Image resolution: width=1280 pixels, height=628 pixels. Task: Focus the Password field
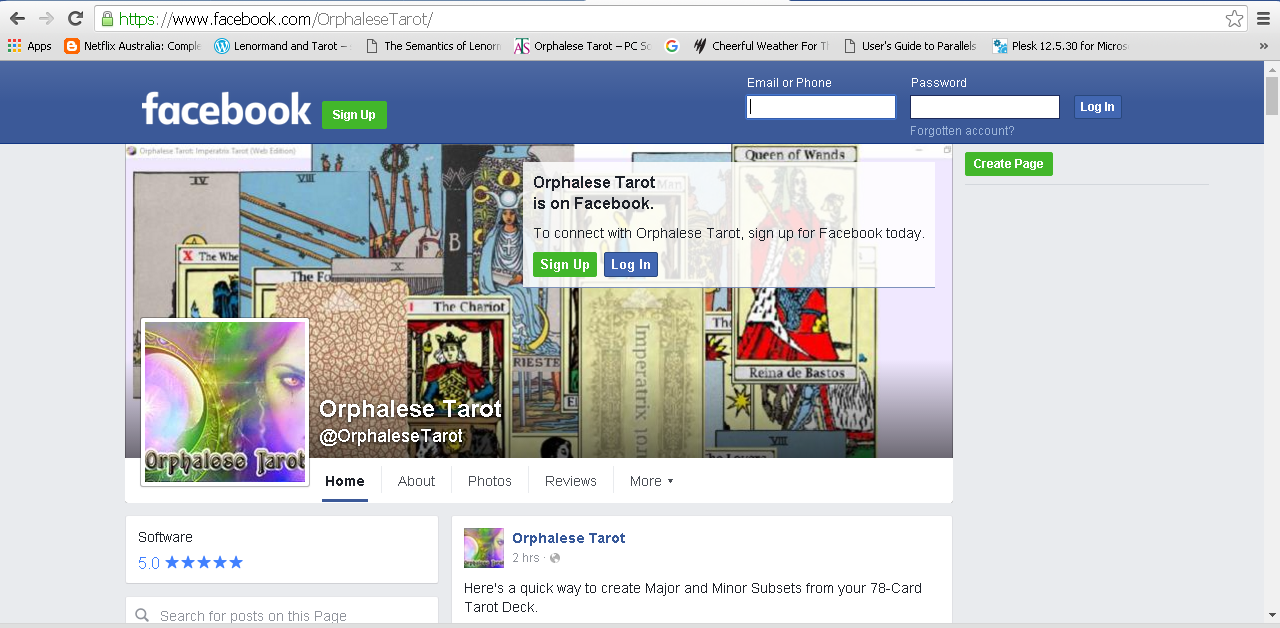click(985, 107)
